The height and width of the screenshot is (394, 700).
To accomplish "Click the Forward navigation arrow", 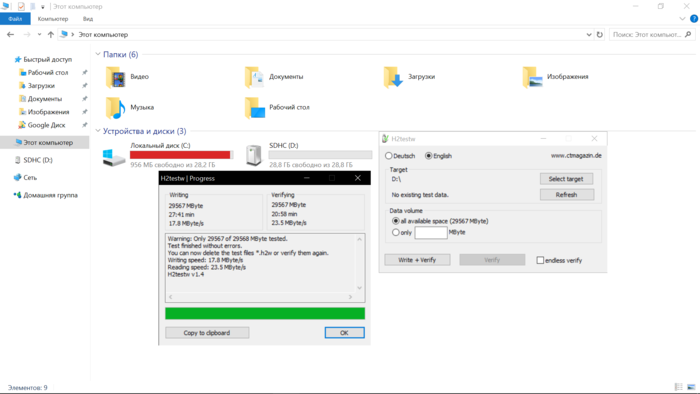I will coord(27,34).
